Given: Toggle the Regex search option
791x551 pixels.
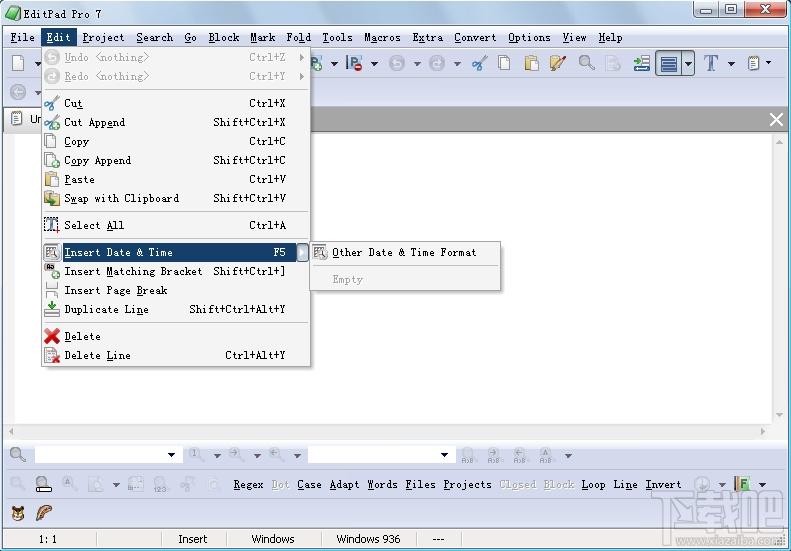Looking at the screenshot, I should (248, 484).
